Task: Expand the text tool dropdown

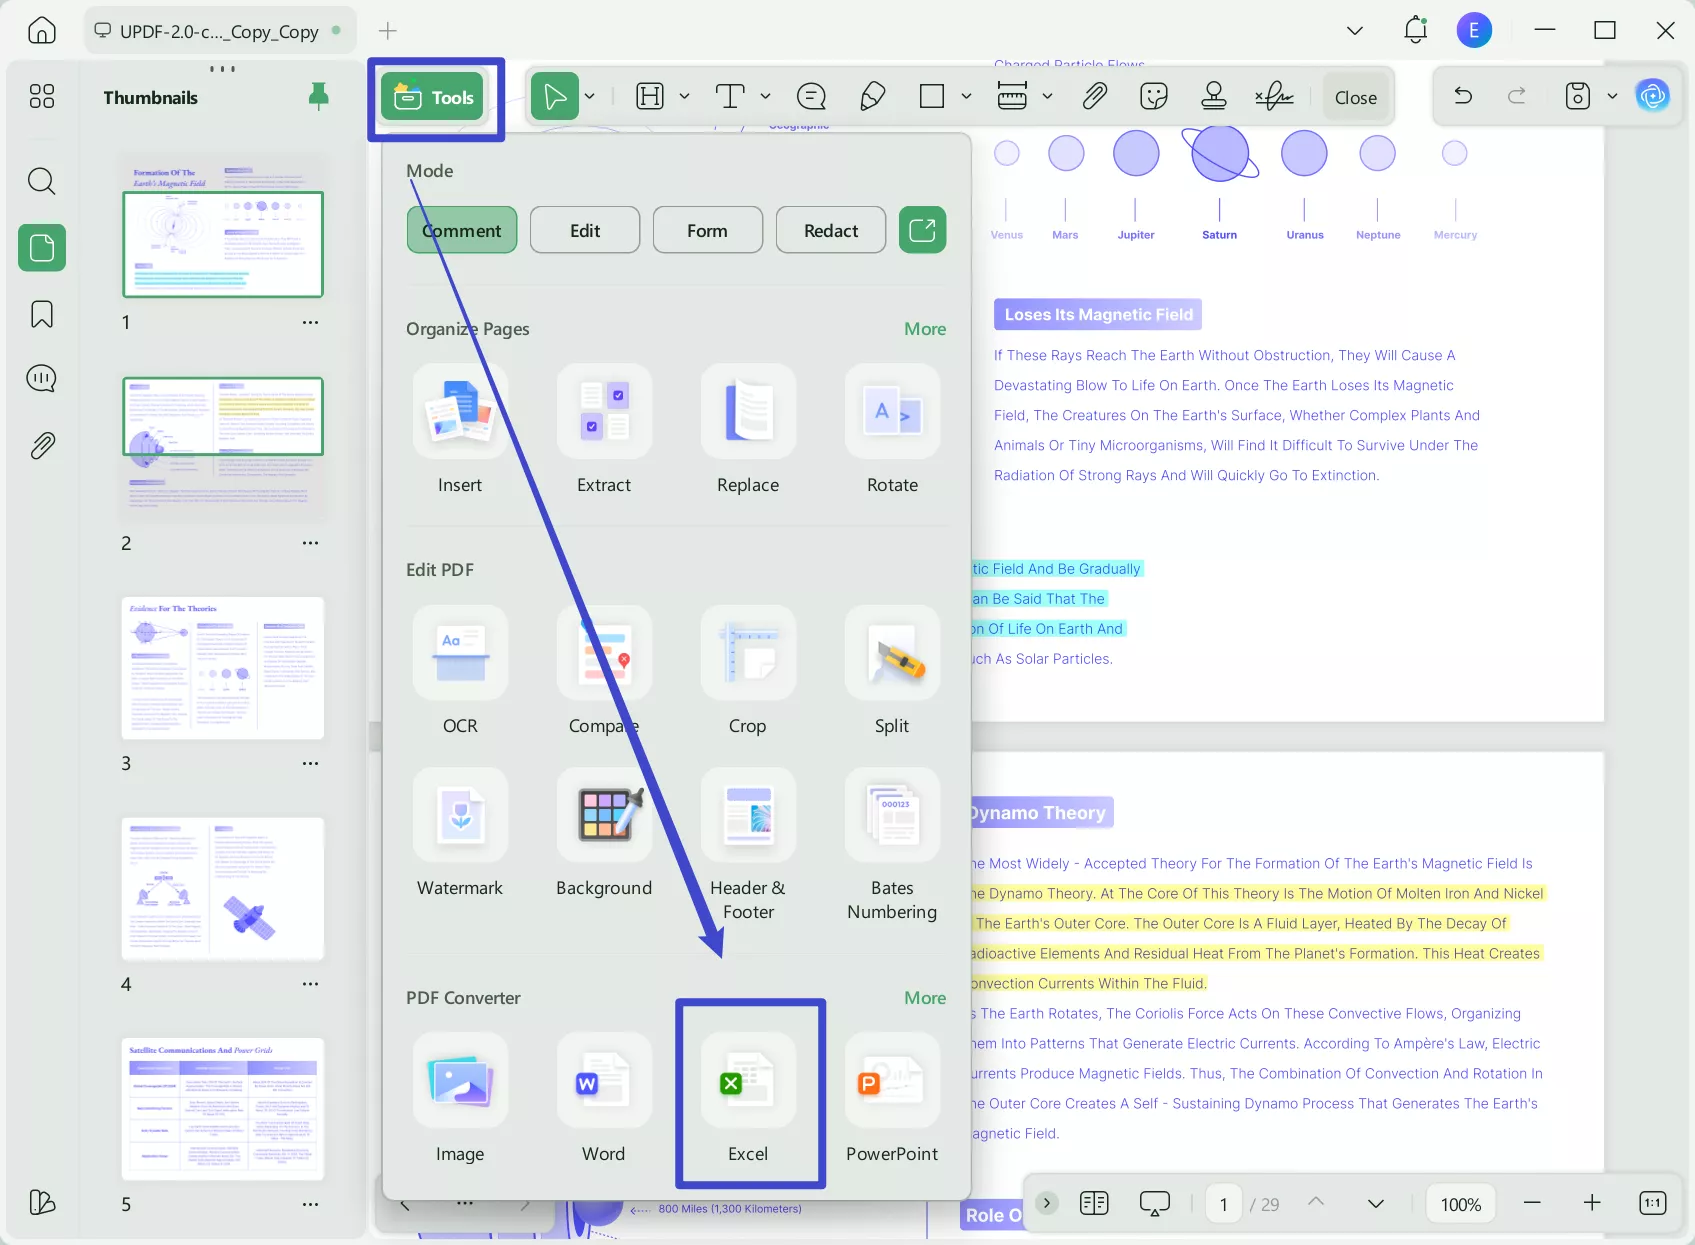Action: [x=766, y=96]
